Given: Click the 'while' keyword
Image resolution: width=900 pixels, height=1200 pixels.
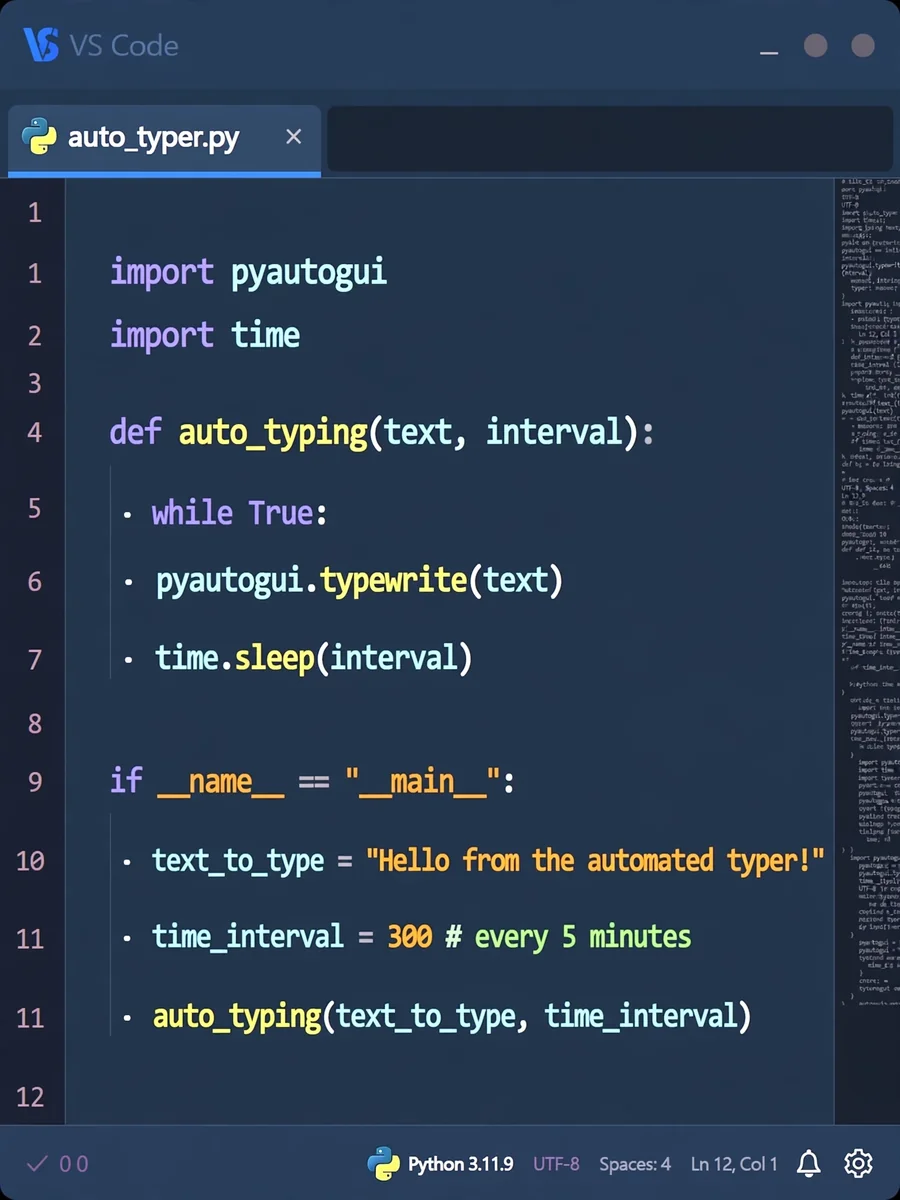Looking at the screenshot, I should [x=192, y=512].
